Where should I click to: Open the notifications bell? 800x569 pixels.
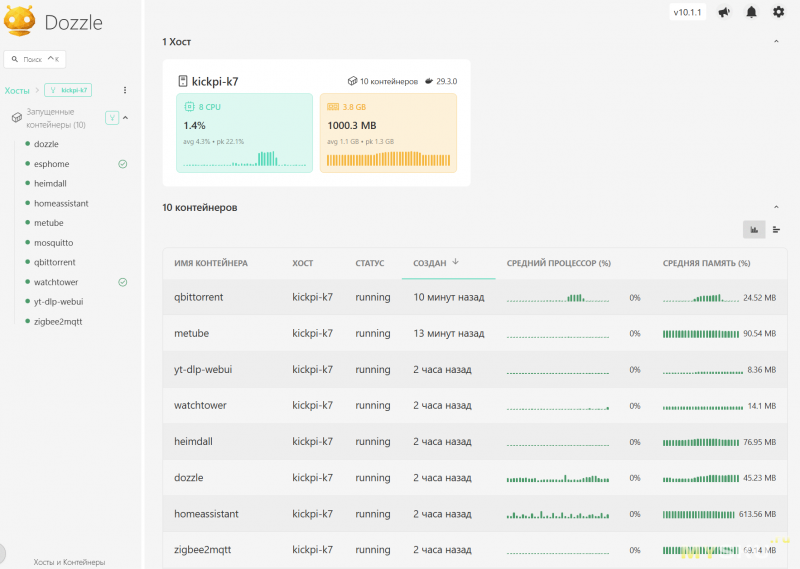751,13
